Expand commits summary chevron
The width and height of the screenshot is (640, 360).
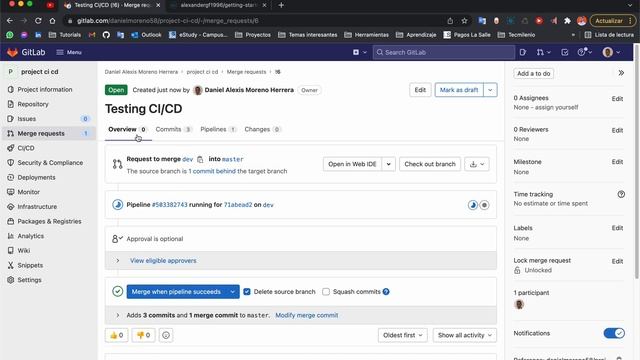(x=118, y=315)
